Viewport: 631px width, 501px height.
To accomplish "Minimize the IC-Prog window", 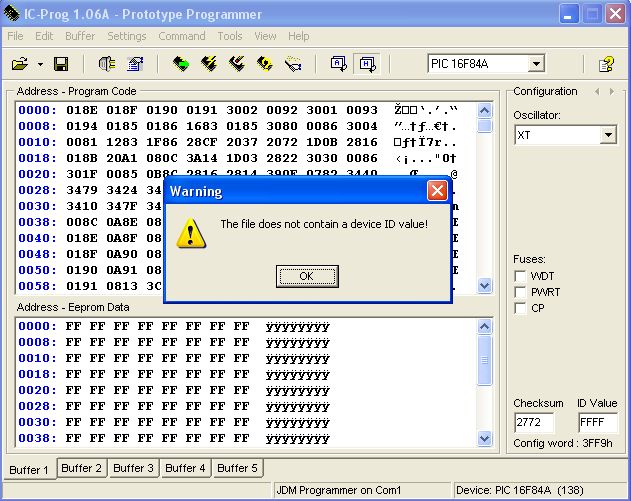I will point(569,14).
